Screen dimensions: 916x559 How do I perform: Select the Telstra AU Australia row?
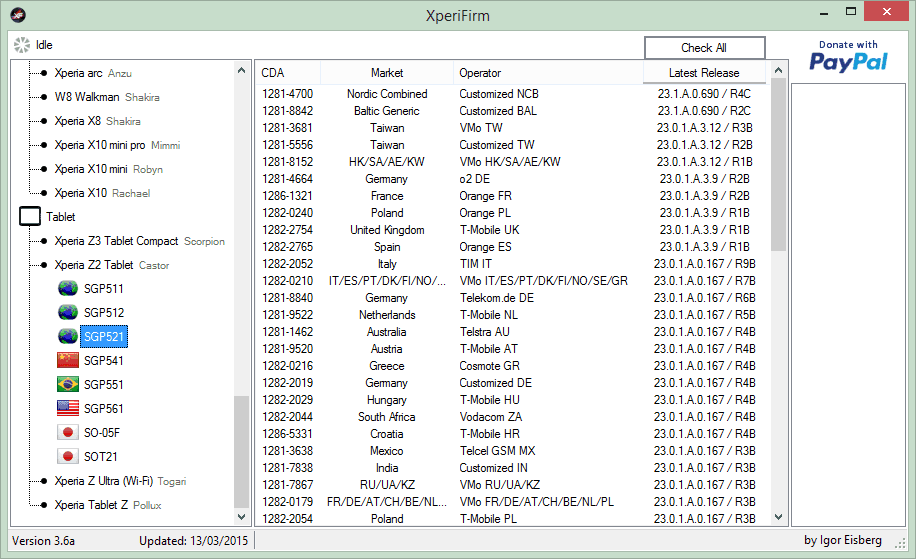(512, 332)
